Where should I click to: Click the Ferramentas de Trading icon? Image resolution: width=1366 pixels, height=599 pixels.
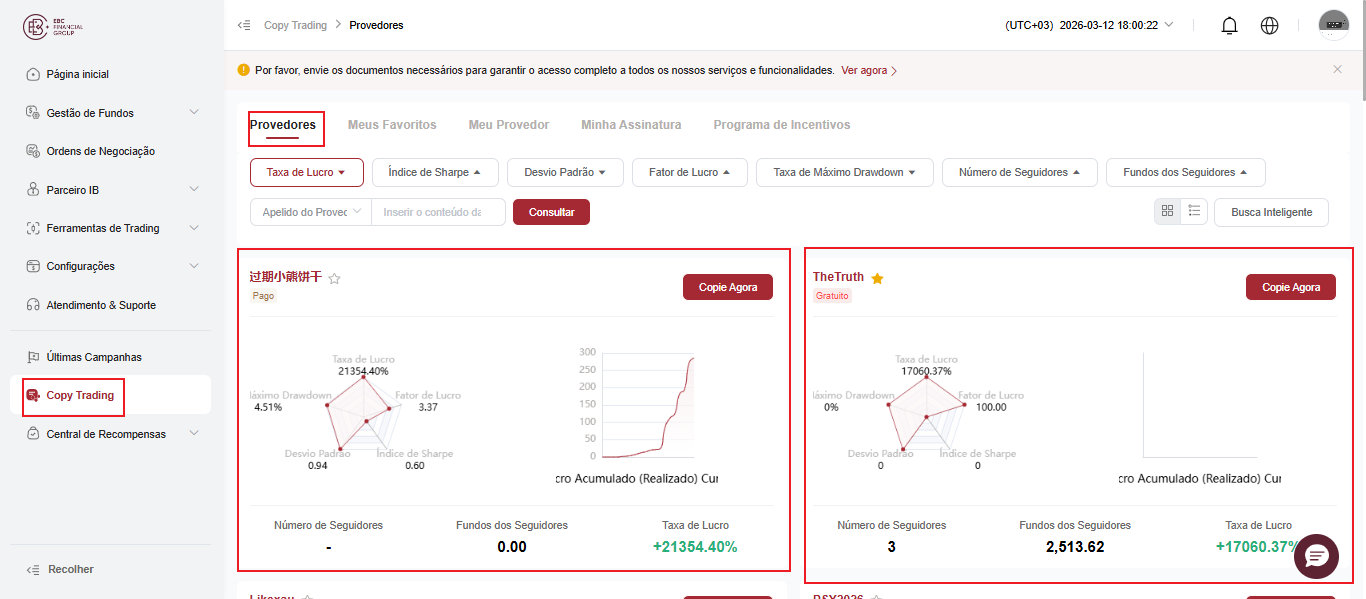pos(33,228)
